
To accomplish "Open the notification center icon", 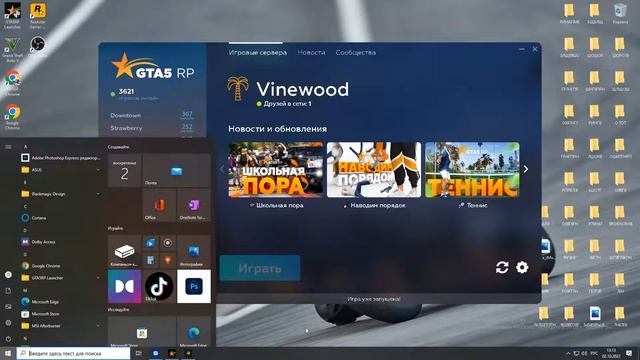I will (x=629, y=353).
